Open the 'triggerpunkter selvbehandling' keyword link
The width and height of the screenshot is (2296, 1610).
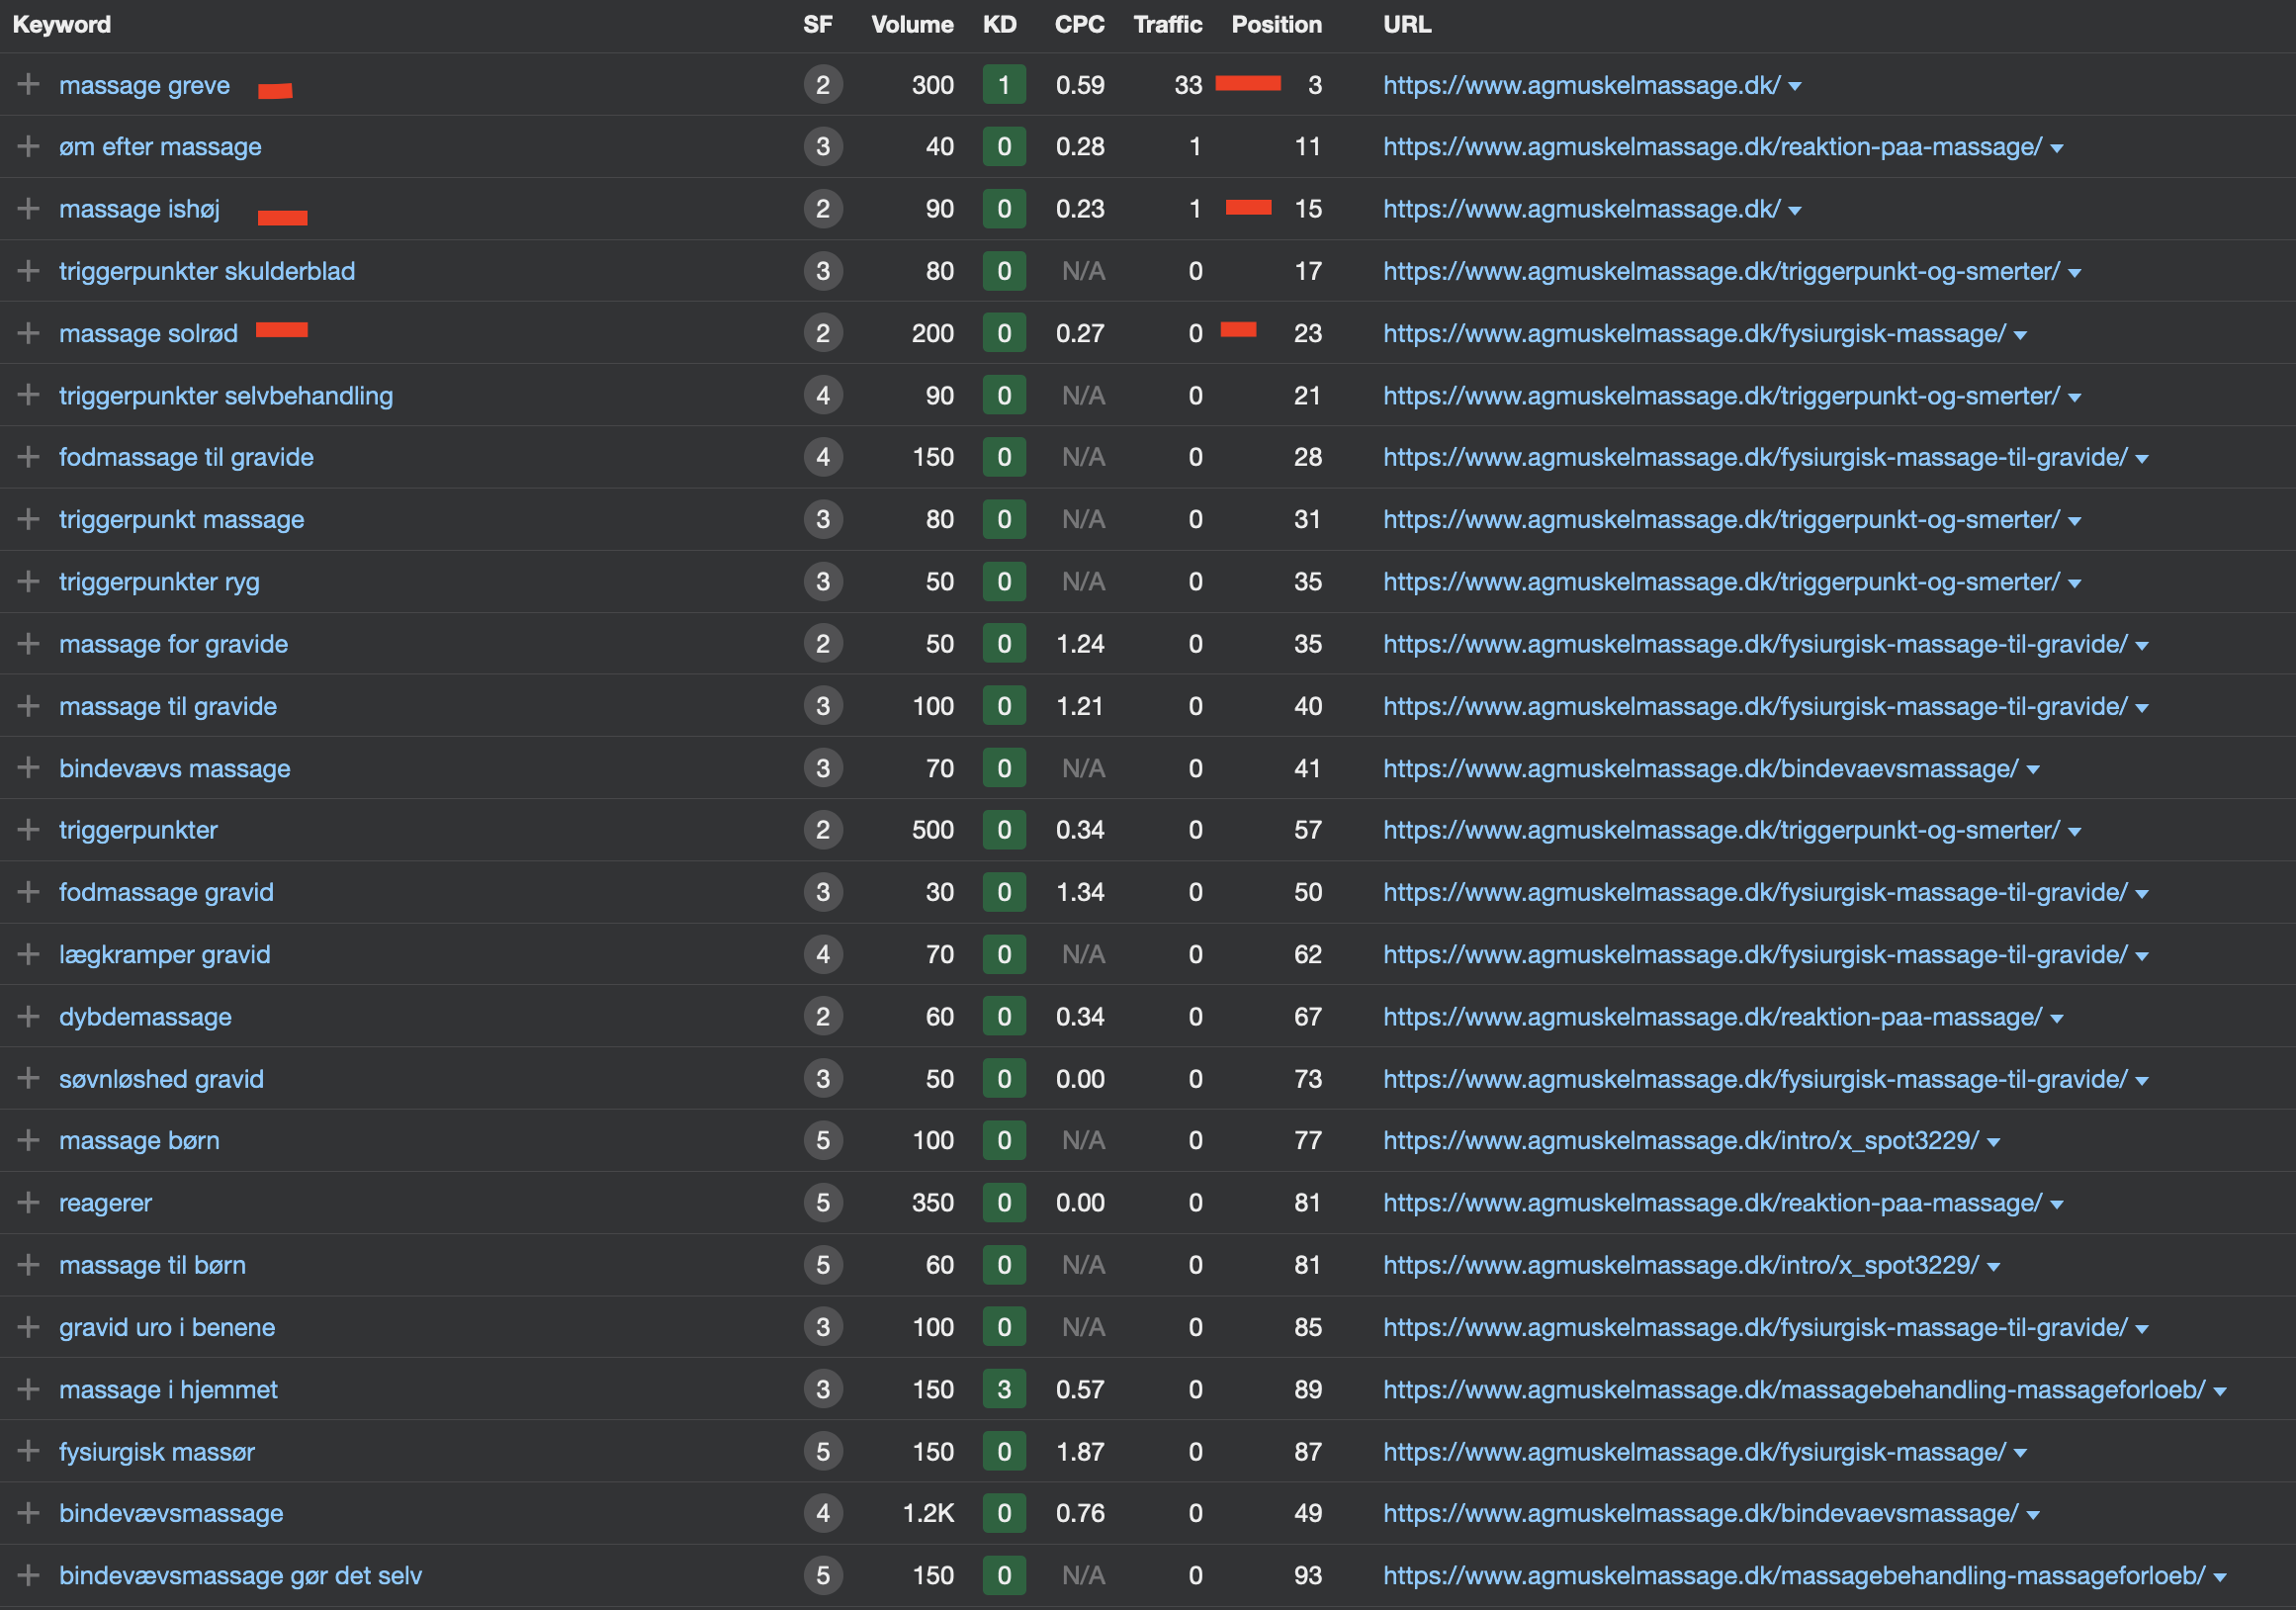(x=225, y=396)
